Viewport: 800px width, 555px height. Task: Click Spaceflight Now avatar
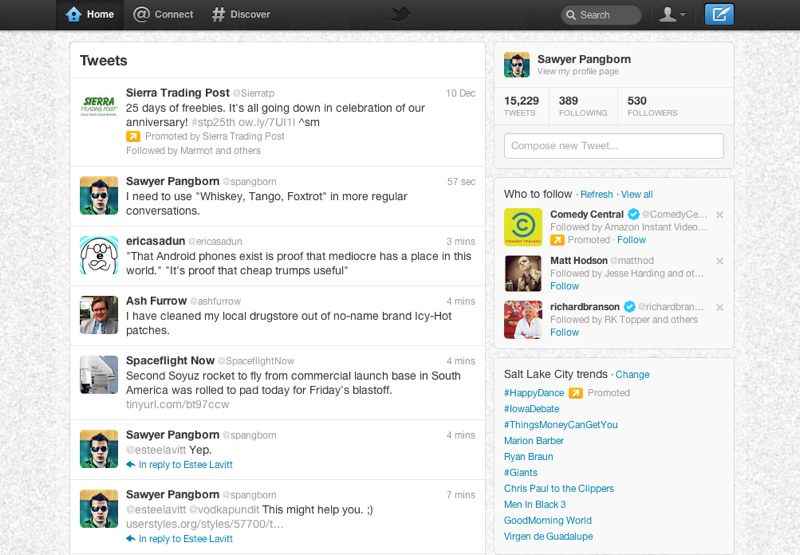point(99,374)
